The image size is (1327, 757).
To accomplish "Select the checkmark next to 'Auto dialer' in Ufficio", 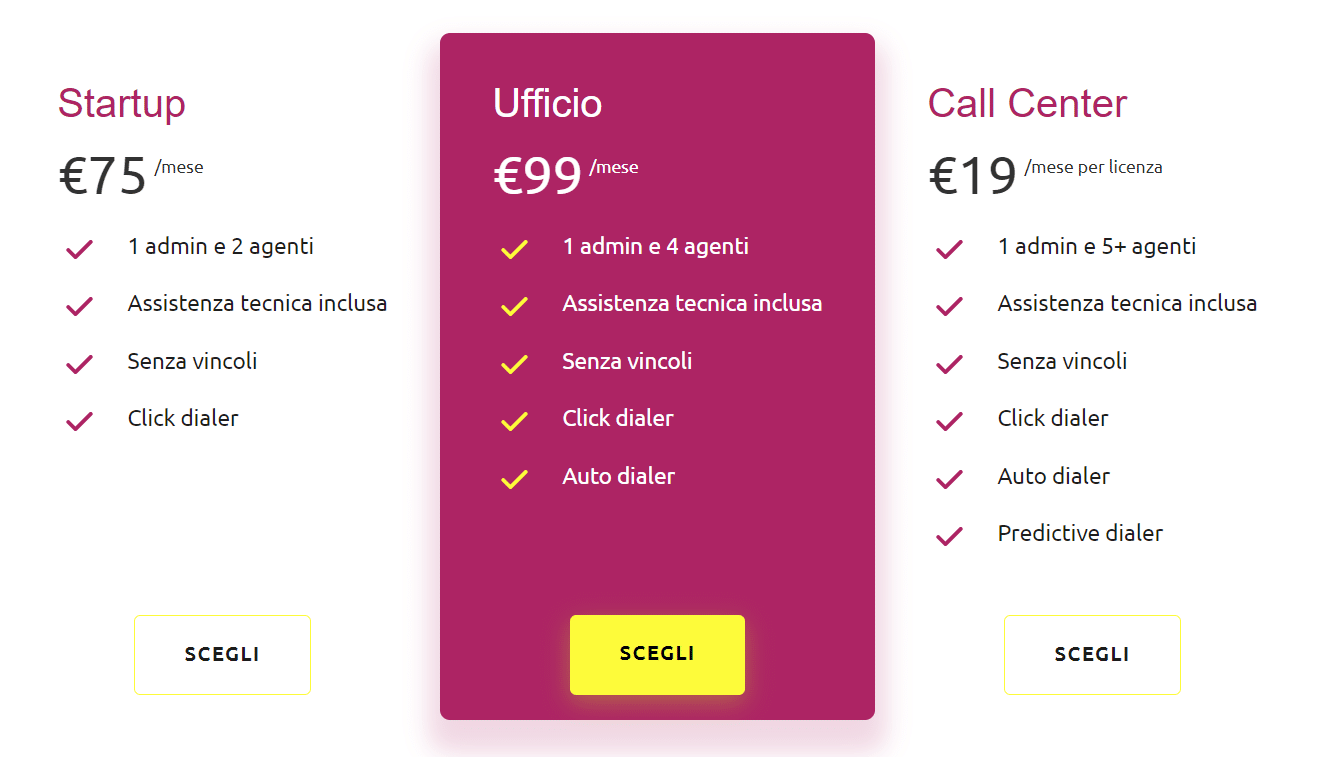I will (514, 478).
